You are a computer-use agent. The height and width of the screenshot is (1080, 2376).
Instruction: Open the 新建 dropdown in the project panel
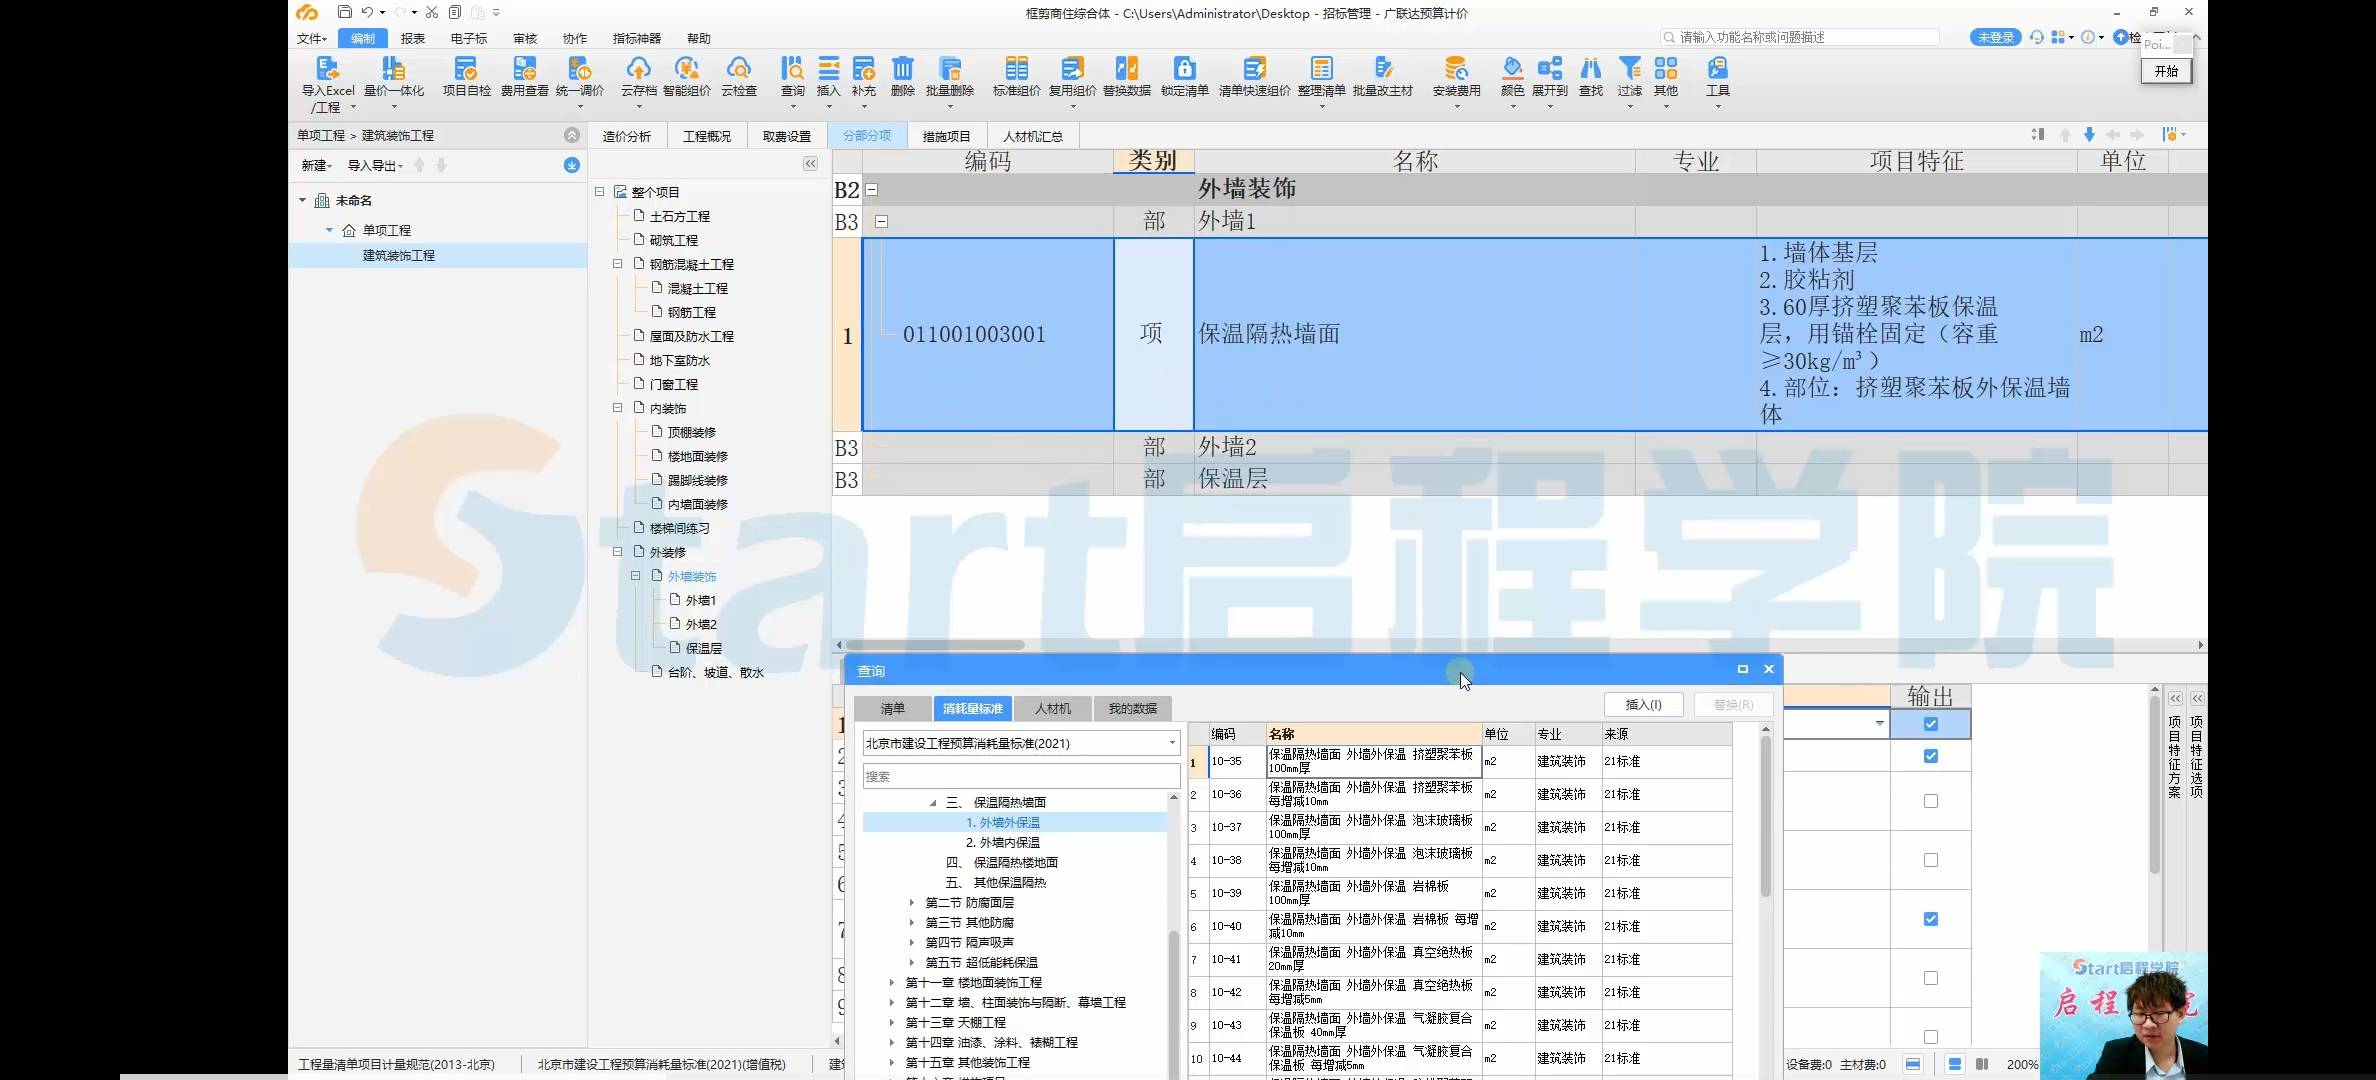click(x=316, y=165)
